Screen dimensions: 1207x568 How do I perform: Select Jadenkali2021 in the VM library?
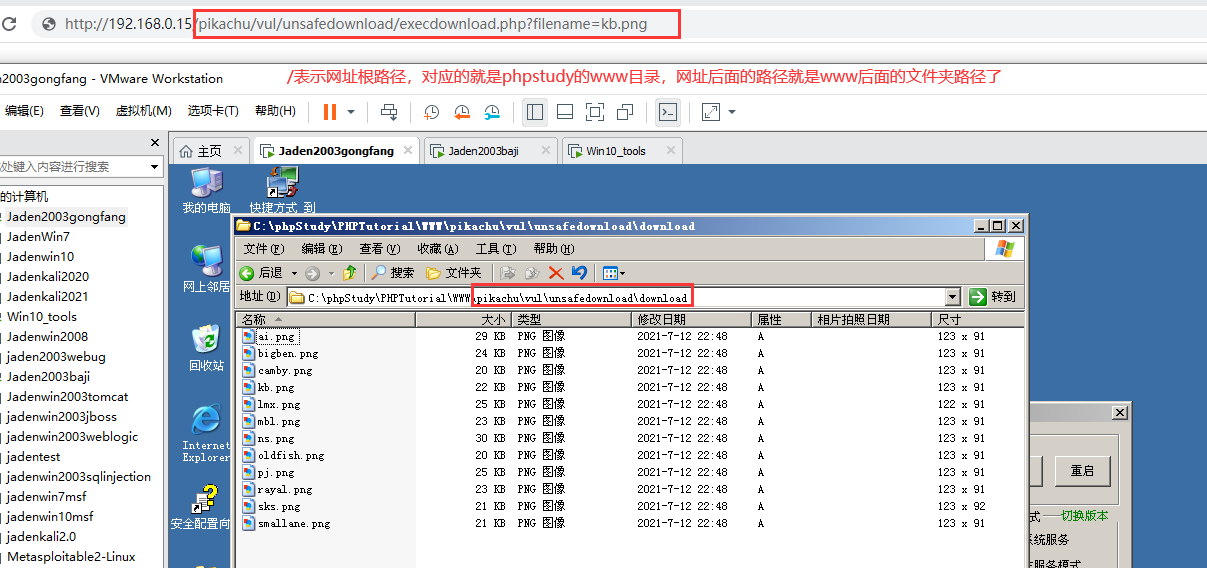click(47, 297)
